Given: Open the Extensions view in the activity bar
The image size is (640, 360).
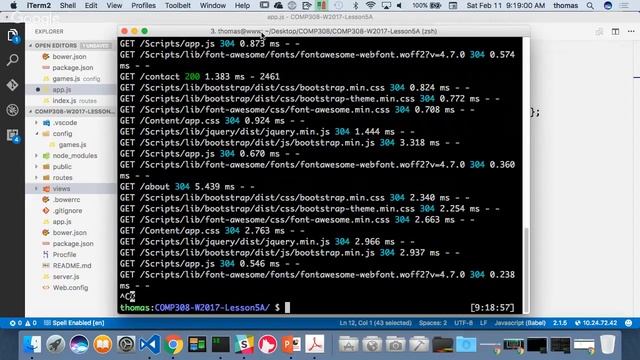Looking at the screenshot, I should click(x=13, y=135).
